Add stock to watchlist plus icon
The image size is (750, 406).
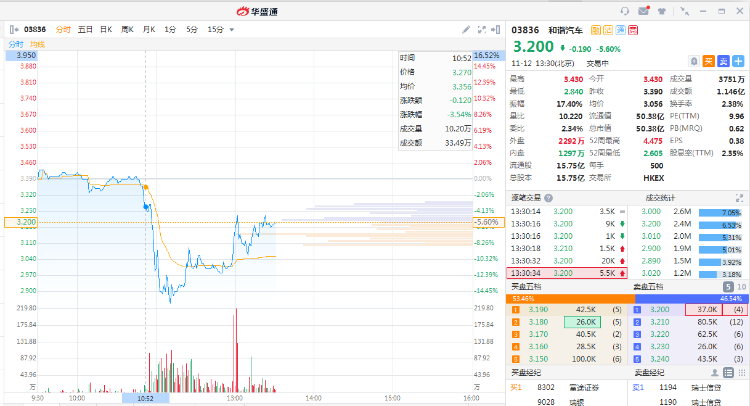(x=739, y=61)
